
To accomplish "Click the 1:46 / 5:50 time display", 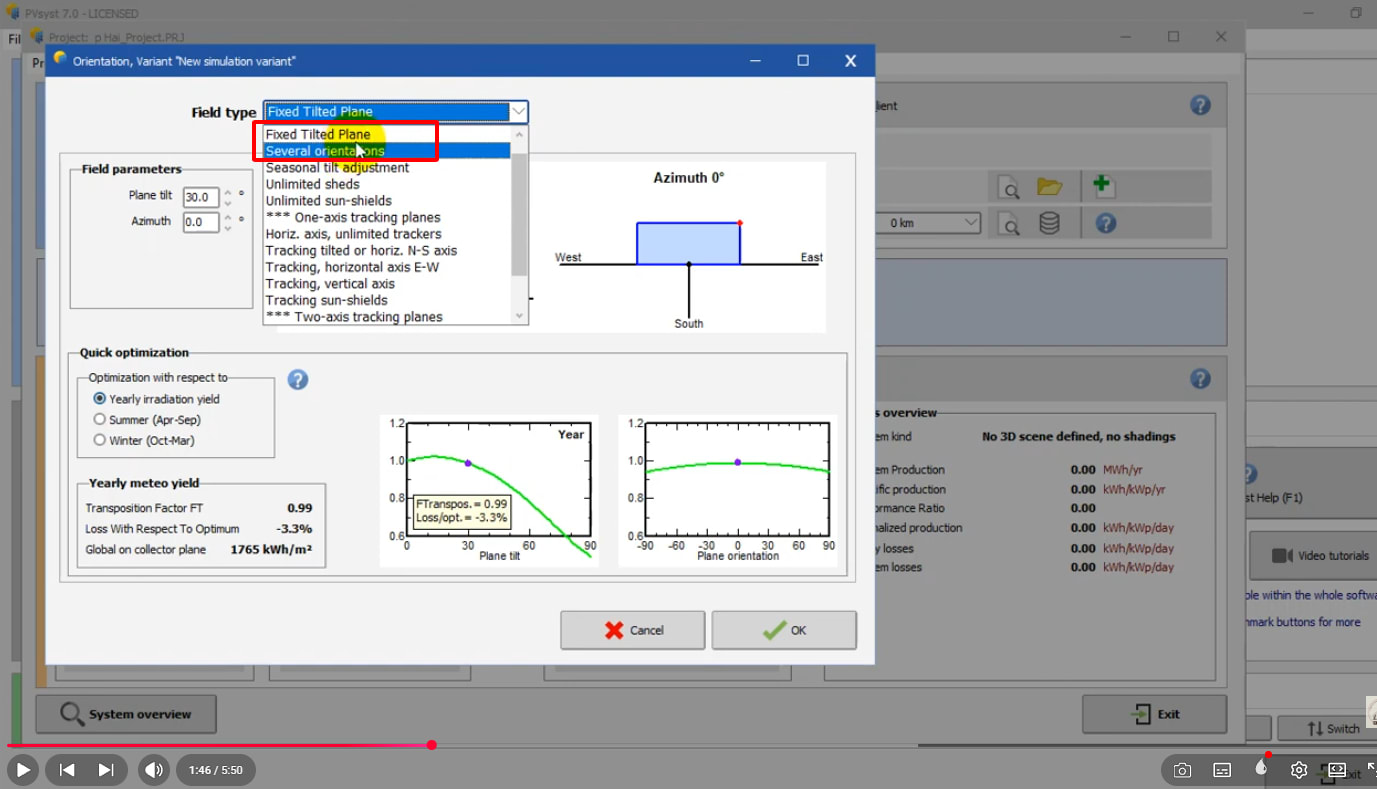I will click(x=216, y=770).
